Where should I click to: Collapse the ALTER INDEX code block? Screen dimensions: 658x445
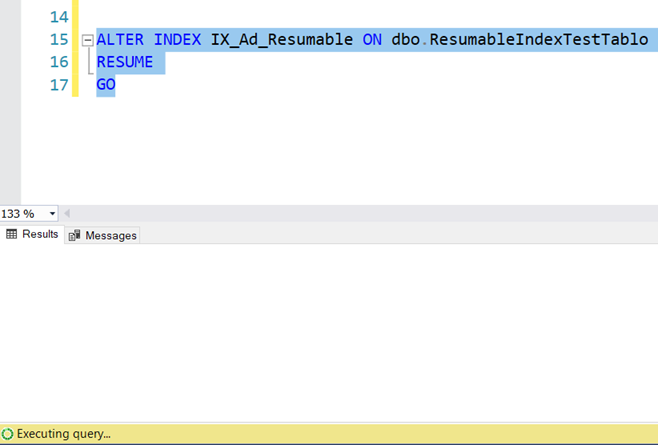tap(87, 40)
